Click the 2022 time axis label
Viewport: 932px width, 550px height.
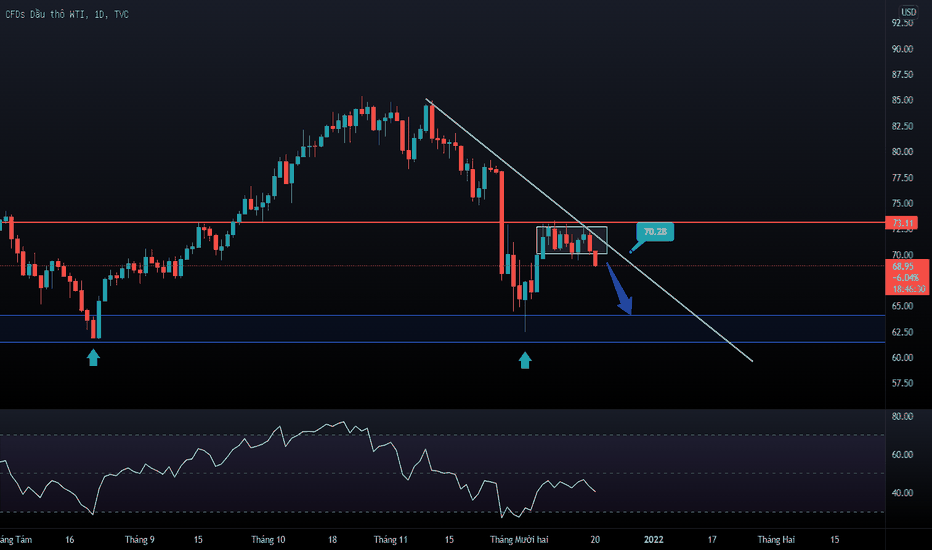653,539
